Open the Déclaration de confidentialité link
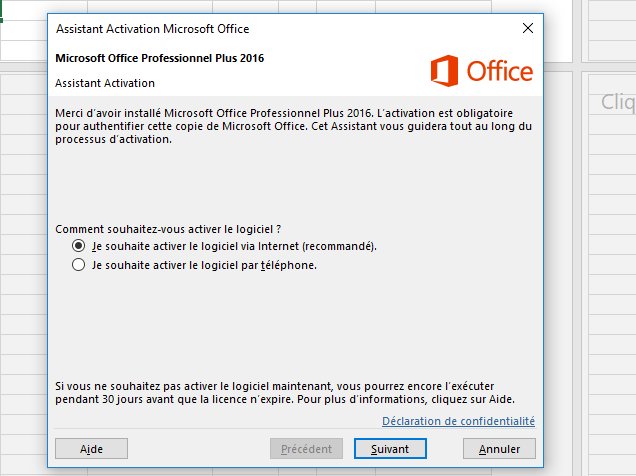636x476 pixels. click(x=458, y=421)
